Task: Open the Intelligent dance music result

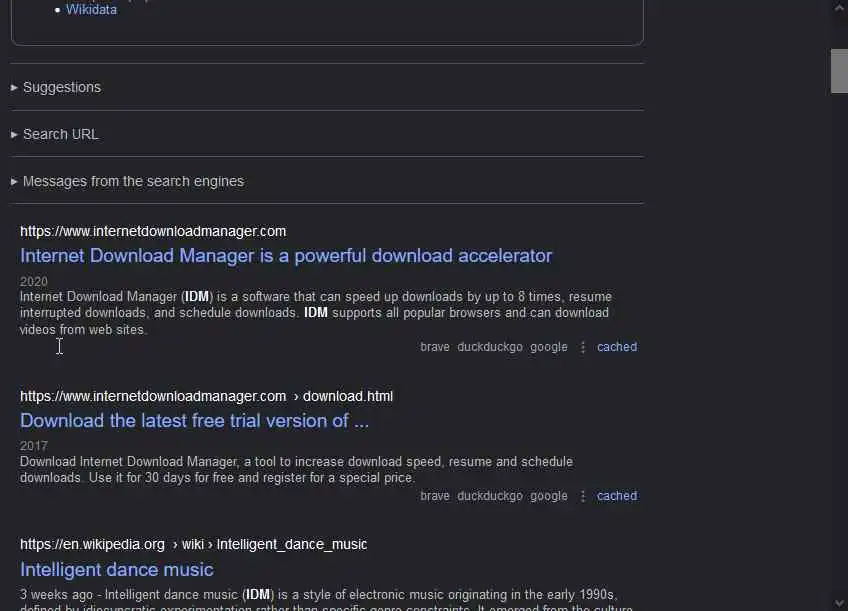Action: pyautogui.click(x=117, y=569)
